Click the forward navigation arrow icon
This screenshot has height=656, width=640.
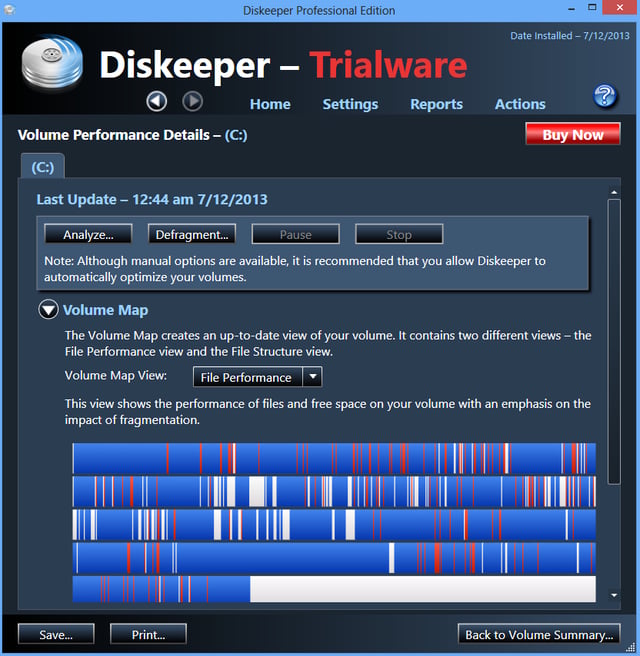tap(192, 101)
